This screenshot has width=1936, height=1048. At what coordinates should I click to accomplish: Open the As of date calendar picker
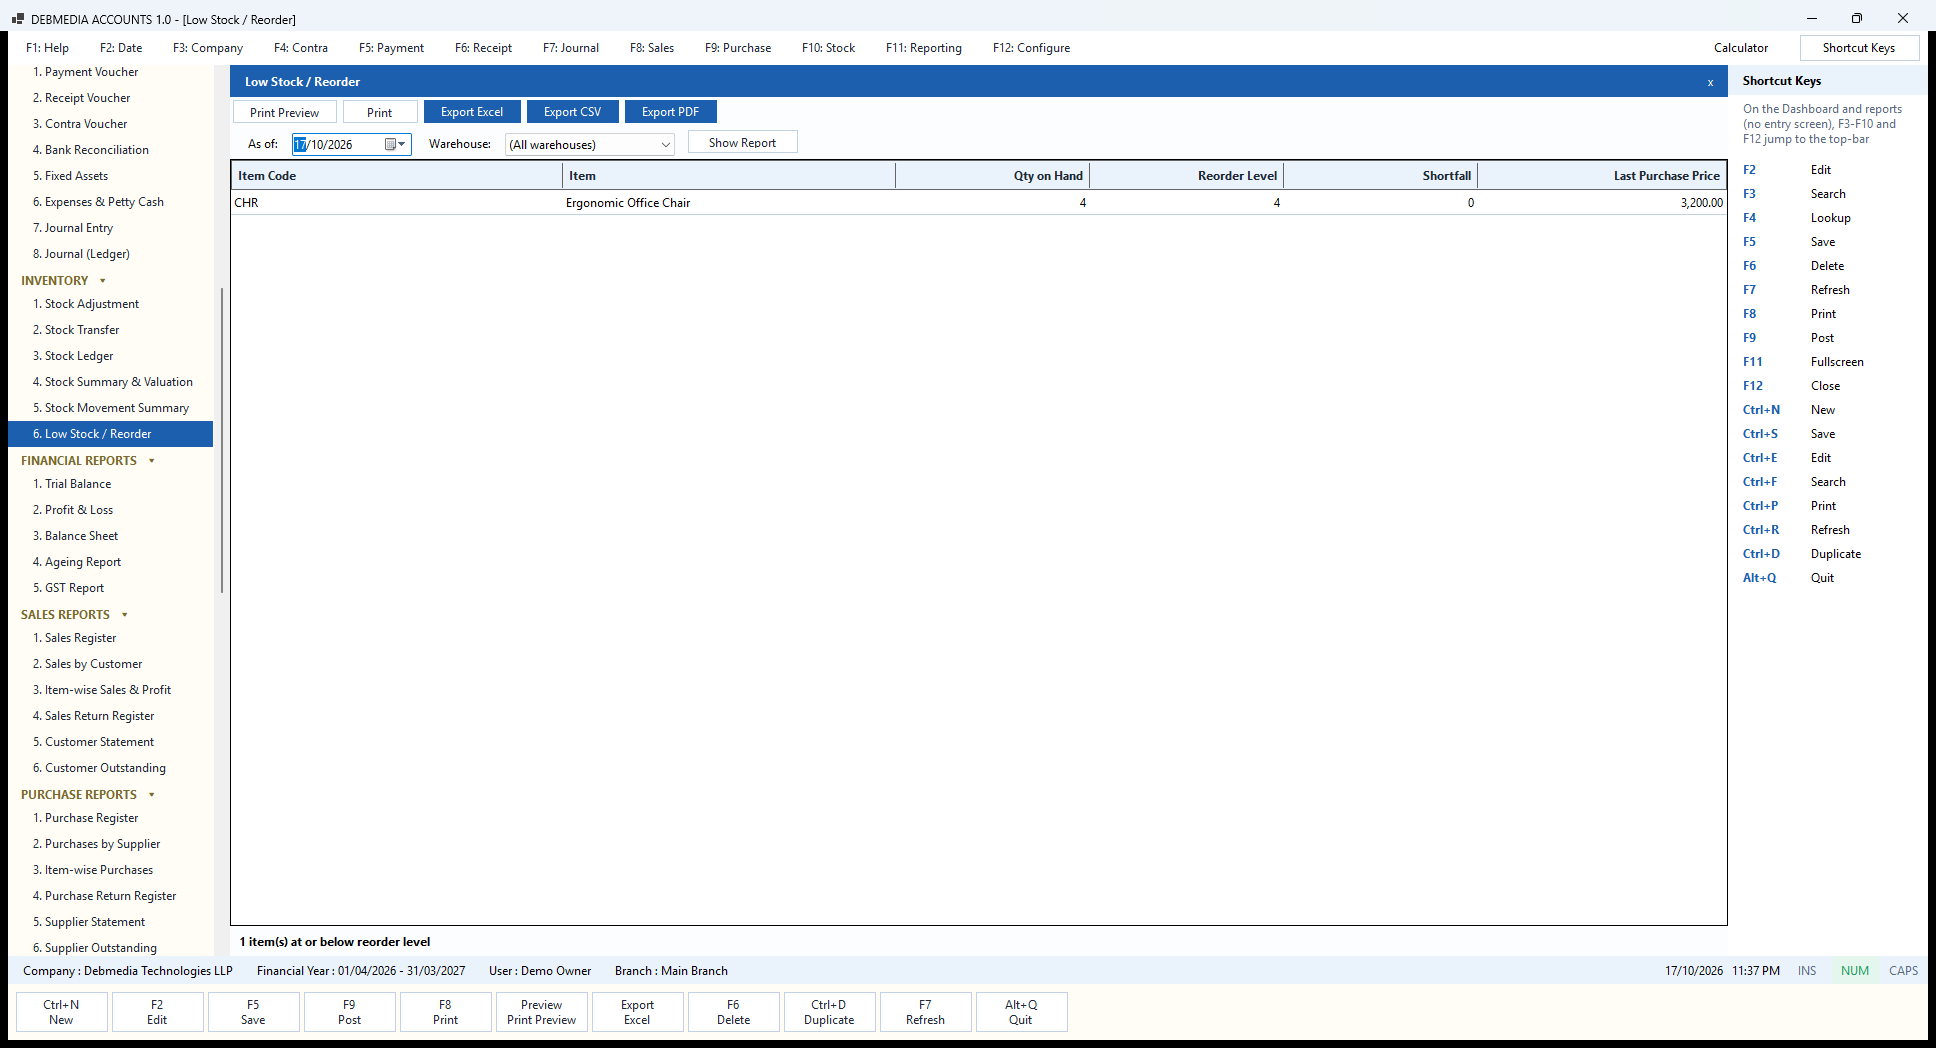click(396, 144)
